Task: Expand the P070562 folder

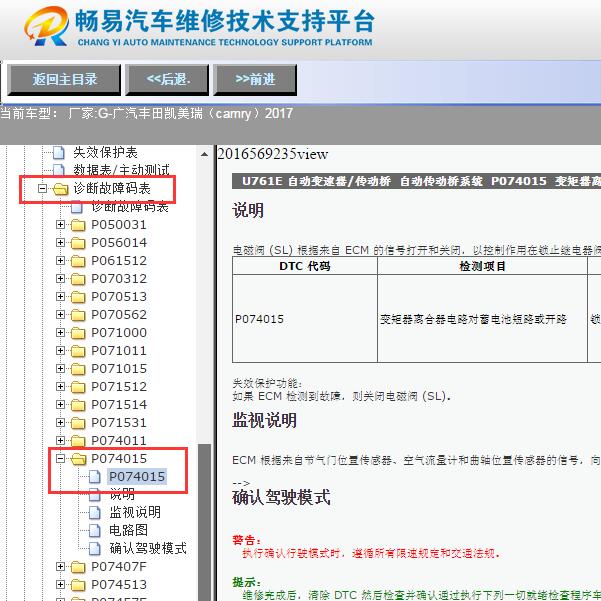Action: (60, 315)
